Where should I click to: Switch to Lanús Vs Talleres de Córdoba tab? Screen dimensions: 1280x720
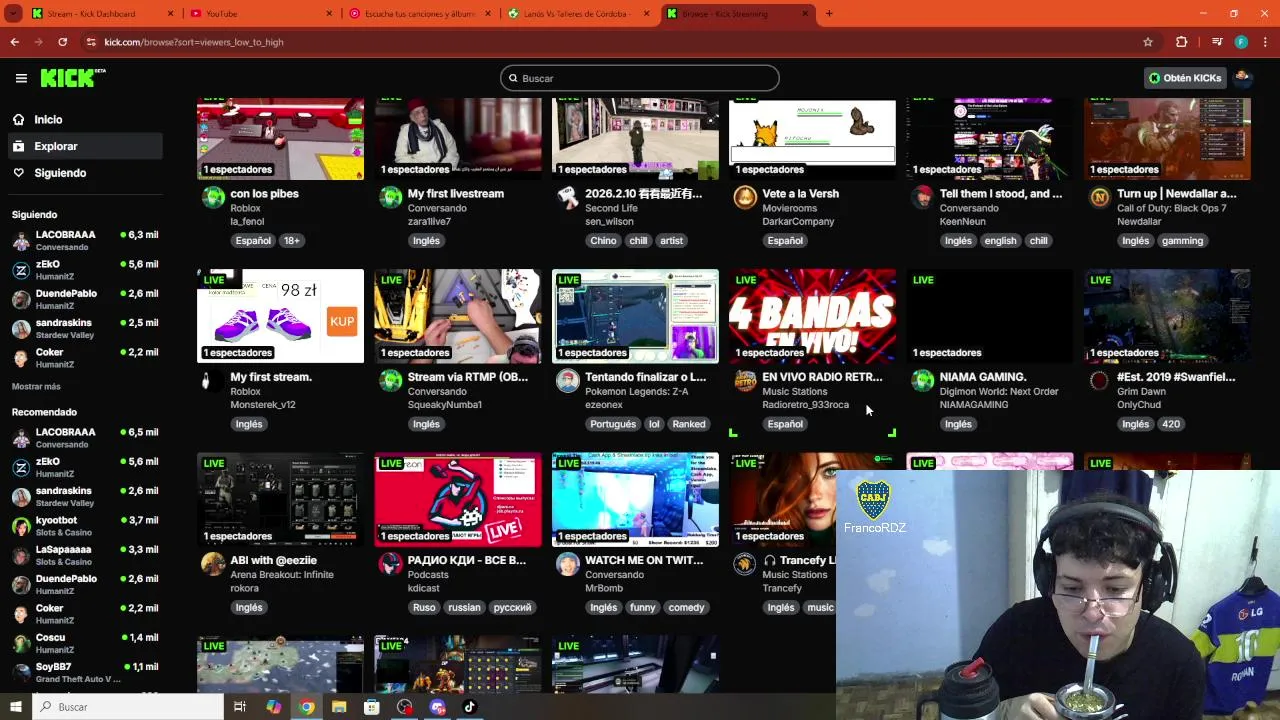click(580, 14)
